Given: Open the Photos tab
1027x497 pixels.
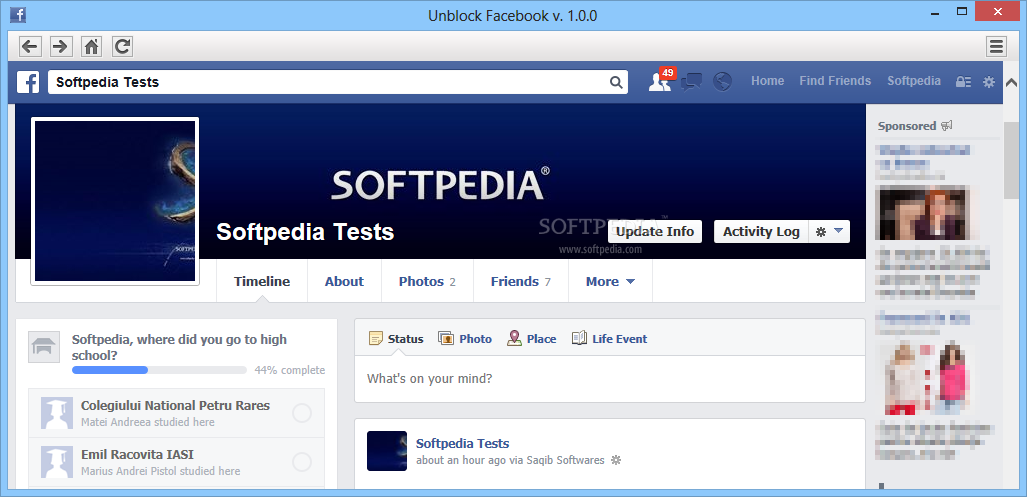Looking at the screenshot, I should (427, 282).
